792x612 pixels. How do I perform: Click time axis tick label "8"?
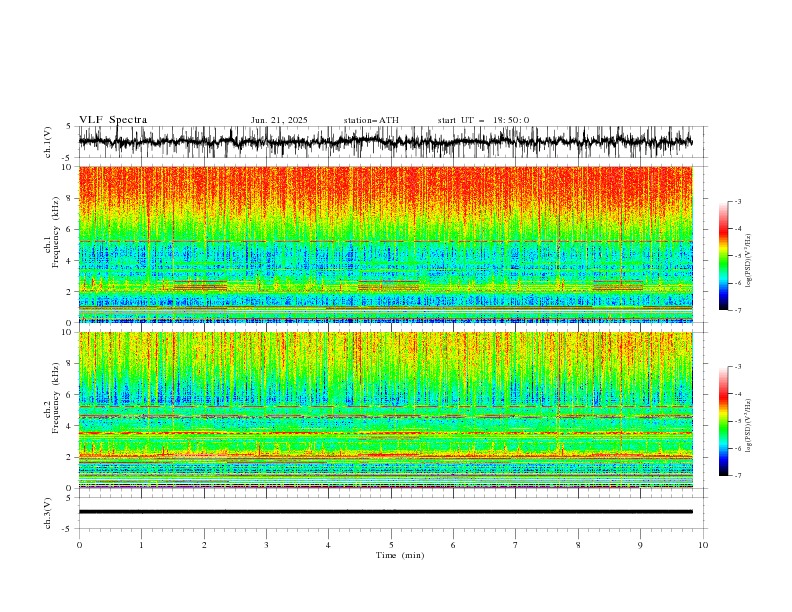578,545
